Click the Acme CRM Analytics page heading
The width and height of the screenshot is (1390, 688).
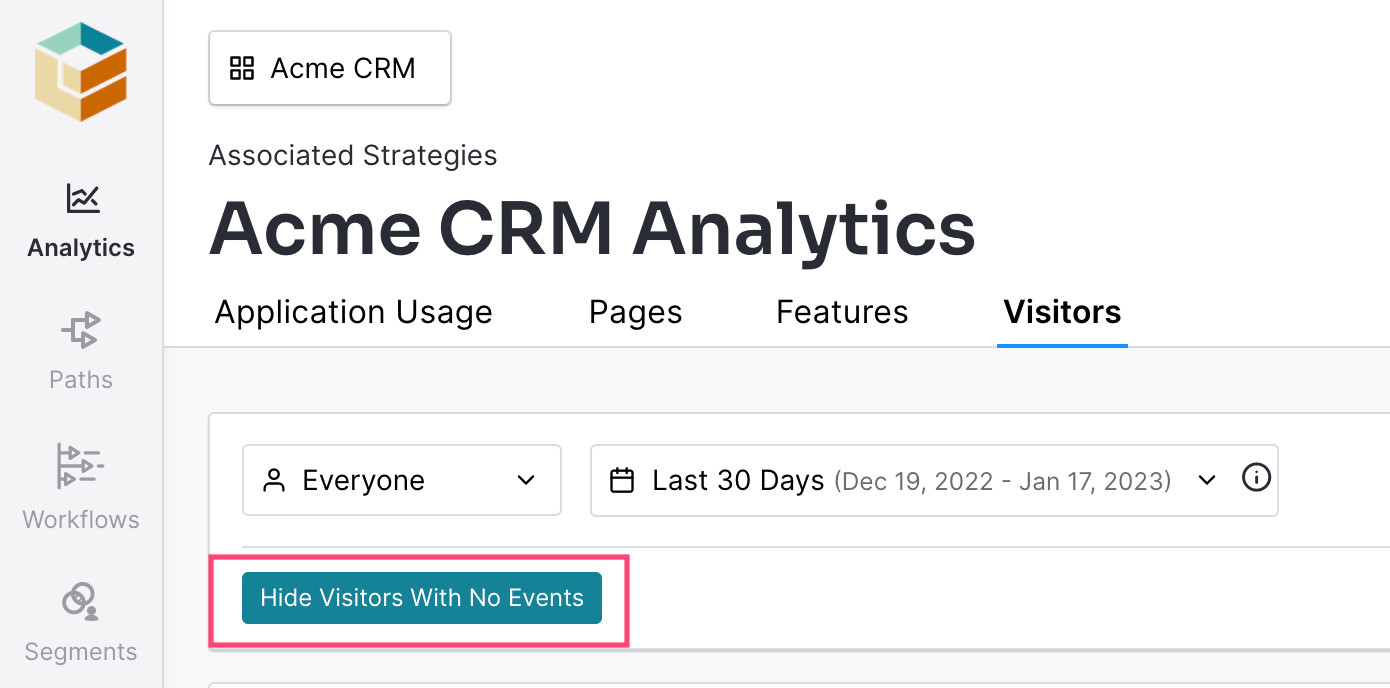[592, 228]
